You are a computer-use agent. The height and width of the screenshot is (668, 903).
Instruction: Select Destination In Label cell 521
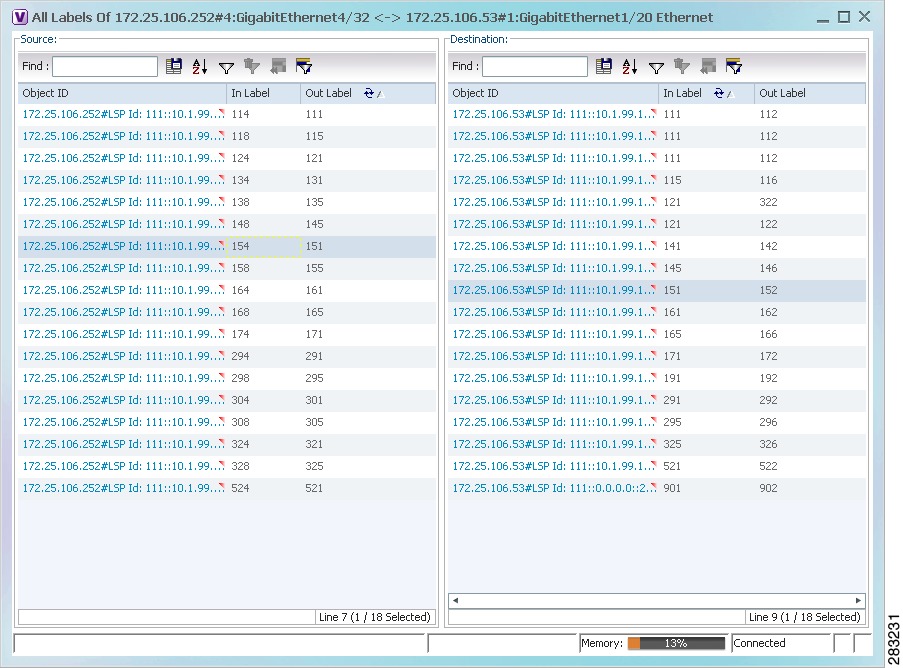(x=706, y=466)
